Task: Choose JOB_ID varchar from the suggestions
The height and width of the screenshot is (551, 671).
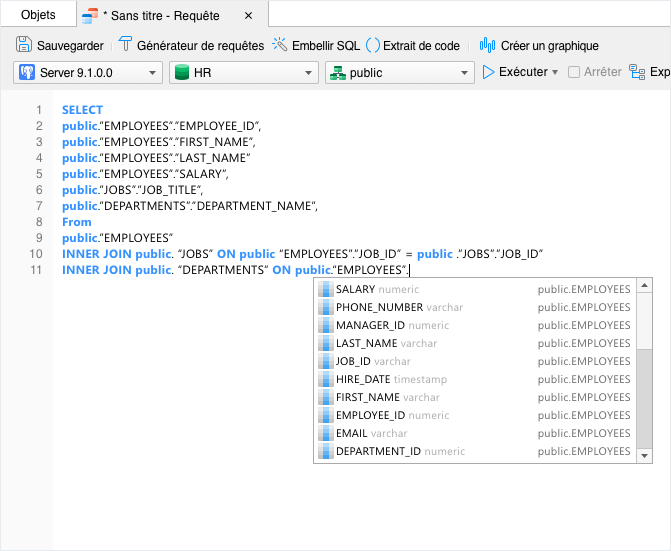Action: click(475, 361)
